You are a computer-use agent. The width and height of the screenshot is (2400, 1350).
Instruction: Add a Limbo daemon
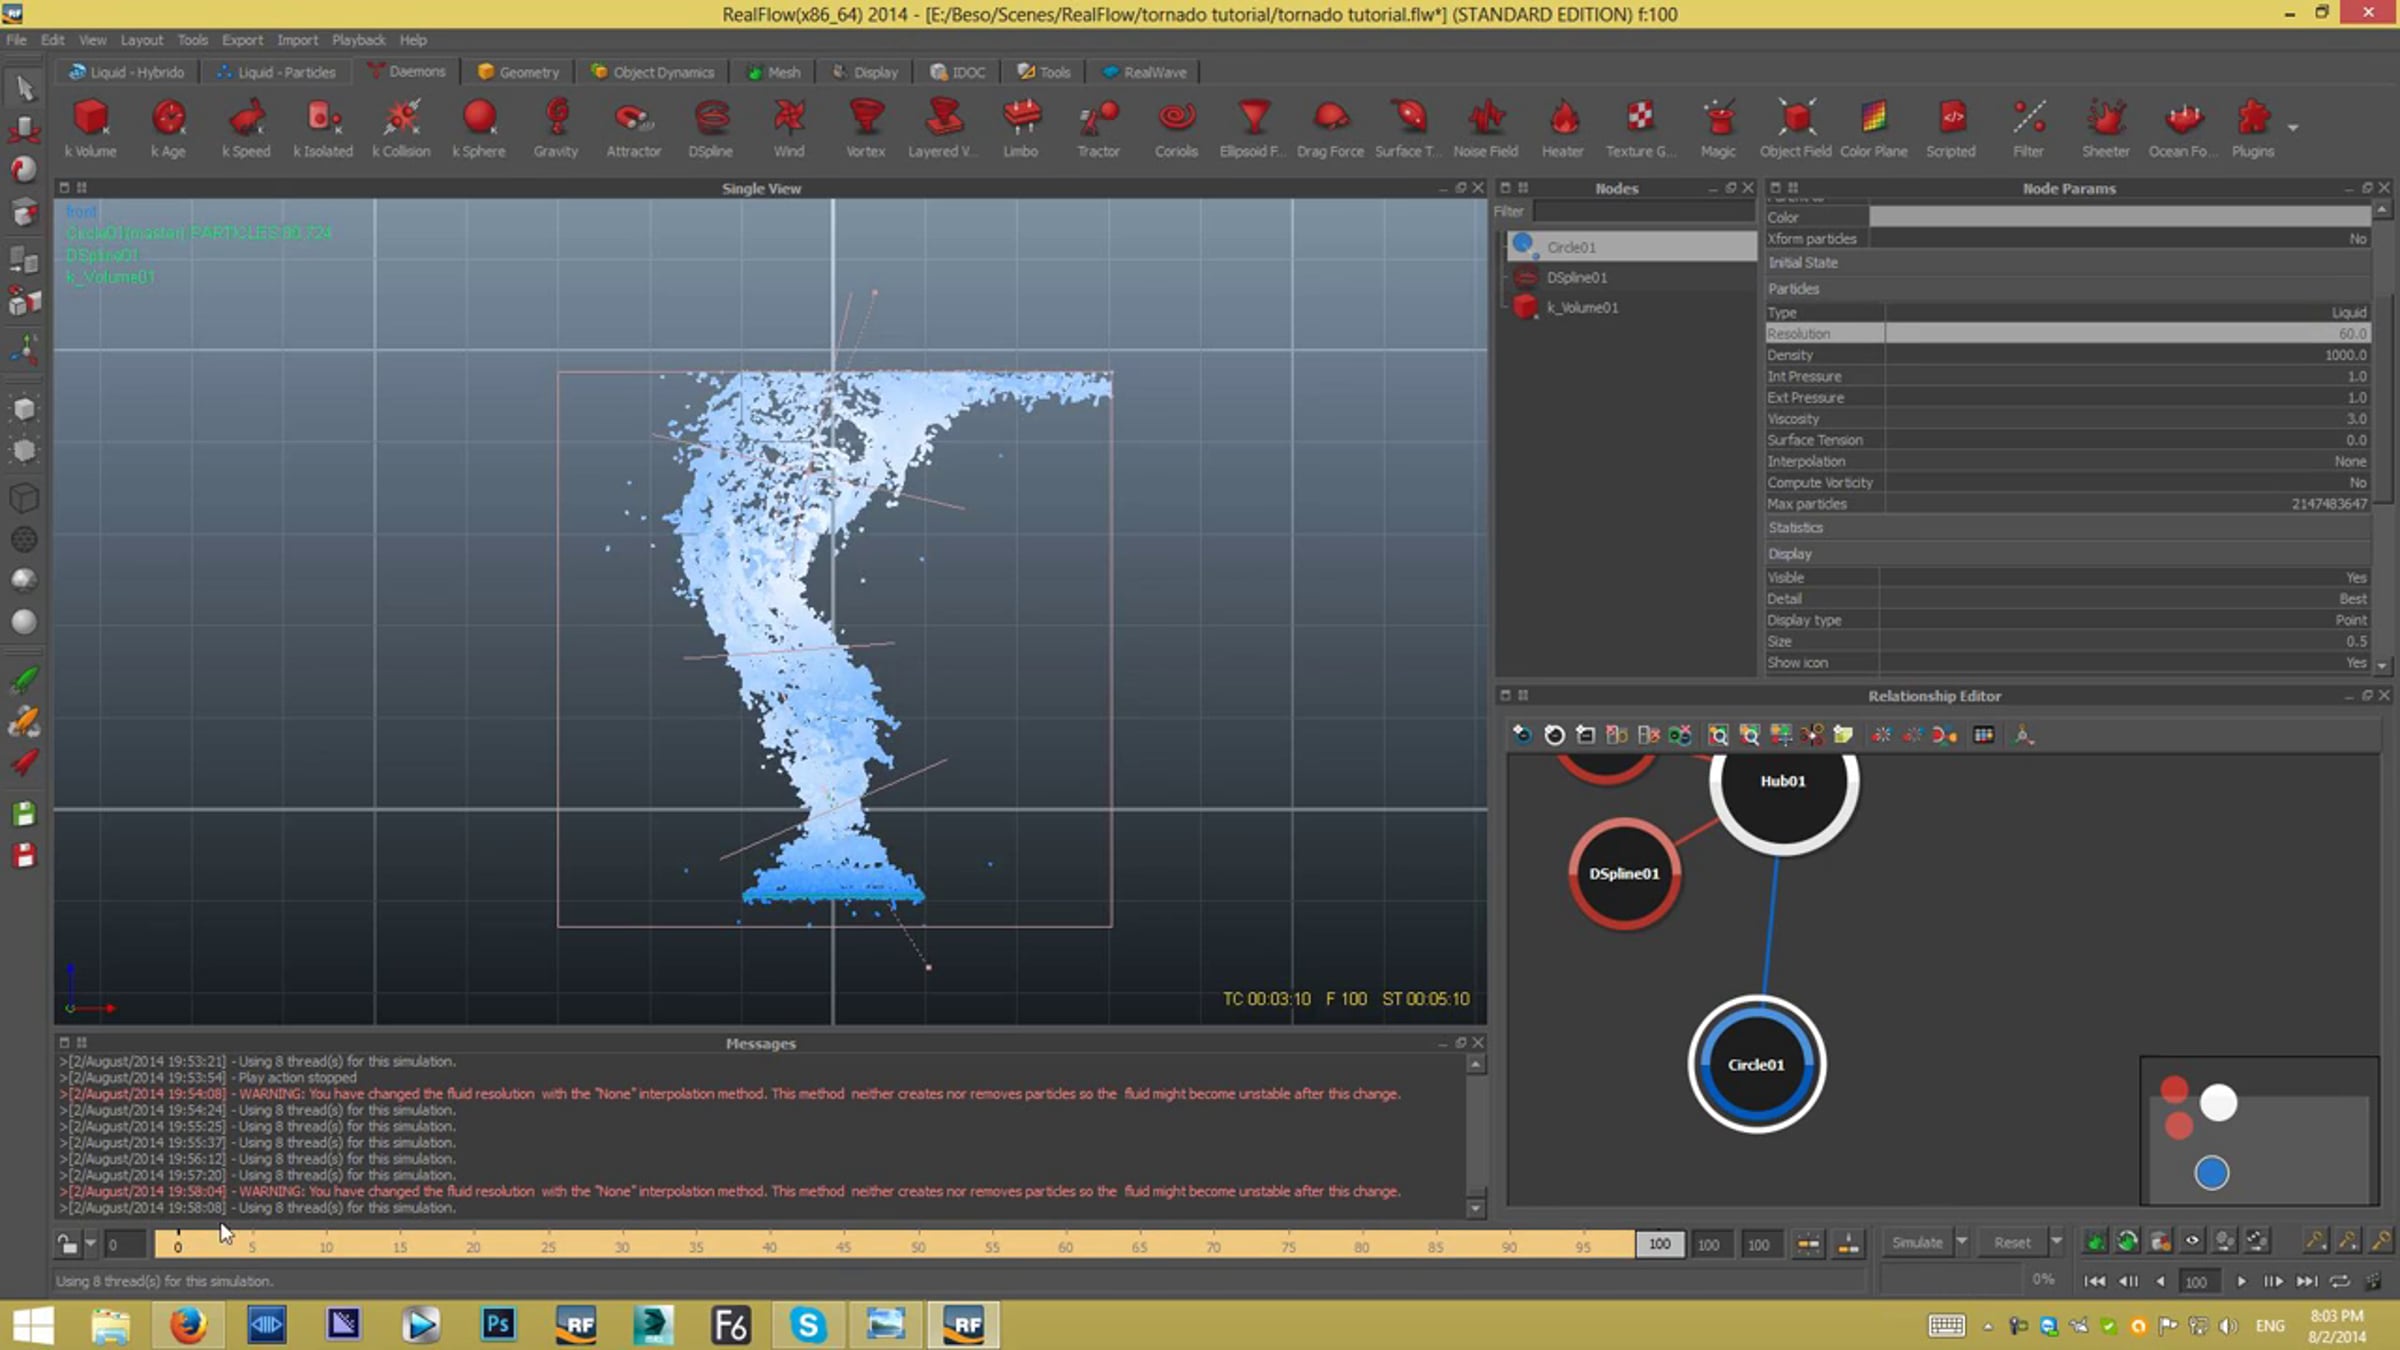1021,128
